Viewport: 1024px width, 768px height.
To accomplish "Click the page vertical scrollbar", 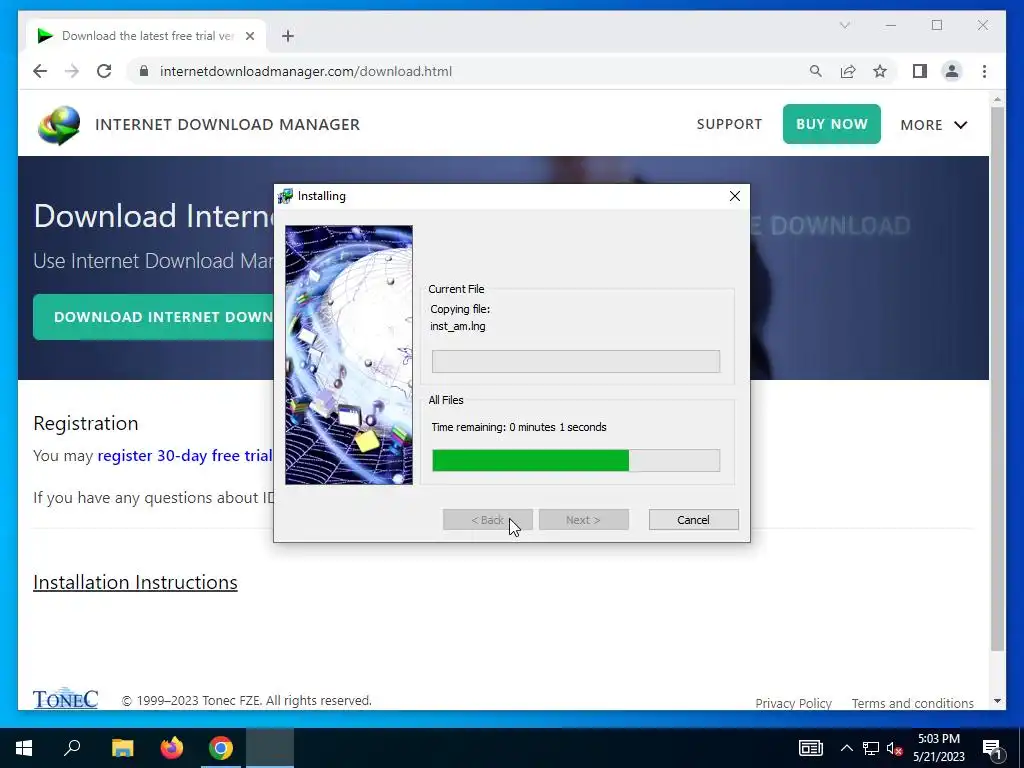I will 997,379.
